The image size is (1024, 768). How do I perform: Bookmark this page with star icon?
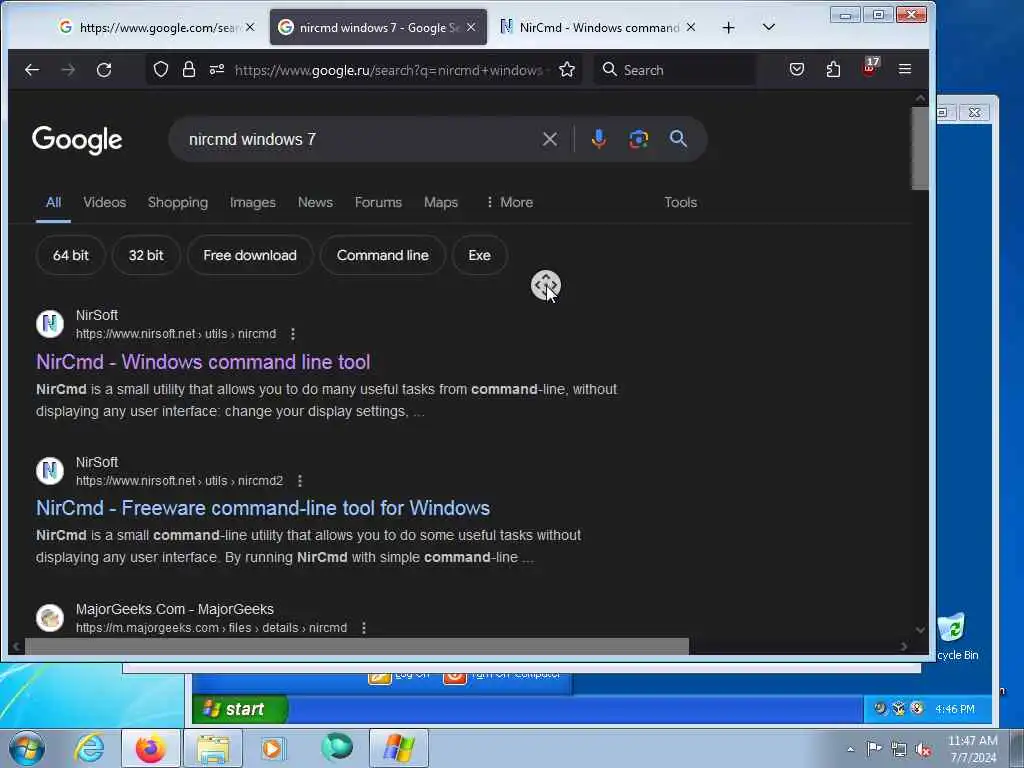pyautogui.click(x=567, y=70)
